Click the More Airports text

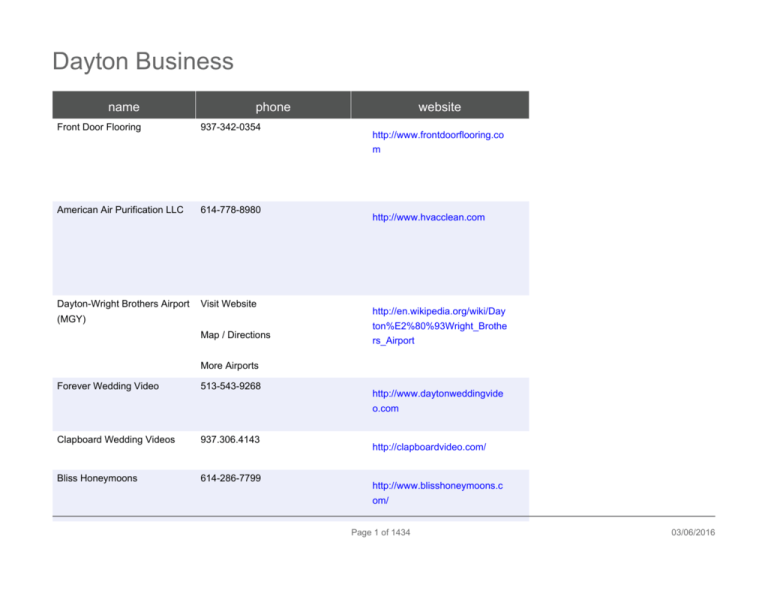[230, 365]
